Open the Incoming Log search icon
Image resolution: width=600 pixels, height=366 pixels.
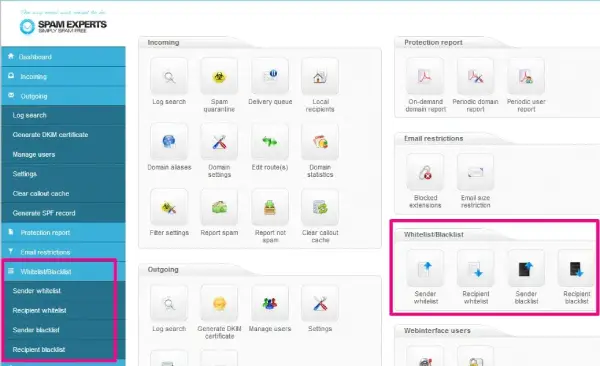click(x=169, y=76)
